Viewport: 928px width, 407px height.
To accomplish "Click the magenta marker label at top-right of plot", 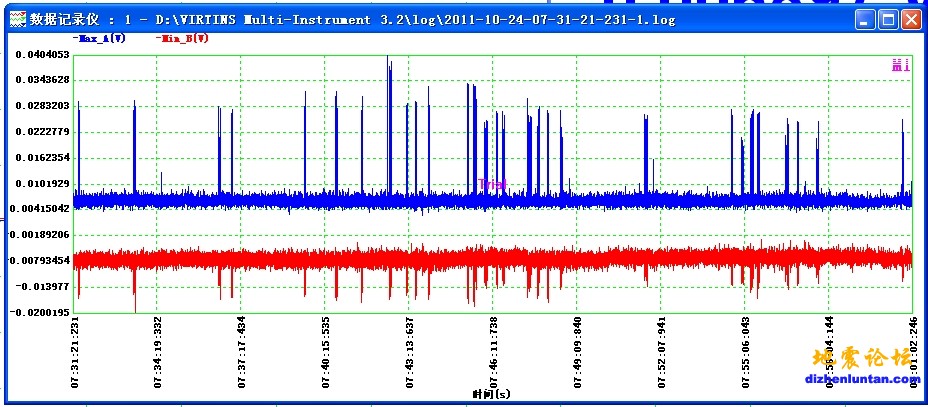I will click(900, 65).
